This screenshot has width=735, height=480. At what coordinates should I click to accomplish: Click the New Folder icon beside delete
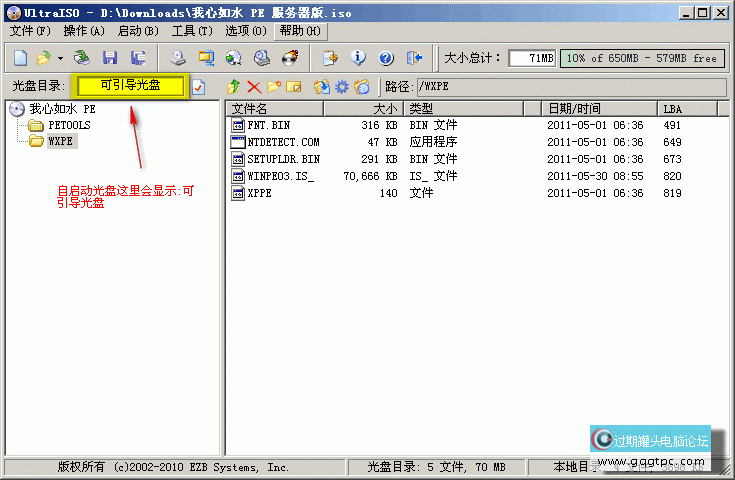click(273, 87)
